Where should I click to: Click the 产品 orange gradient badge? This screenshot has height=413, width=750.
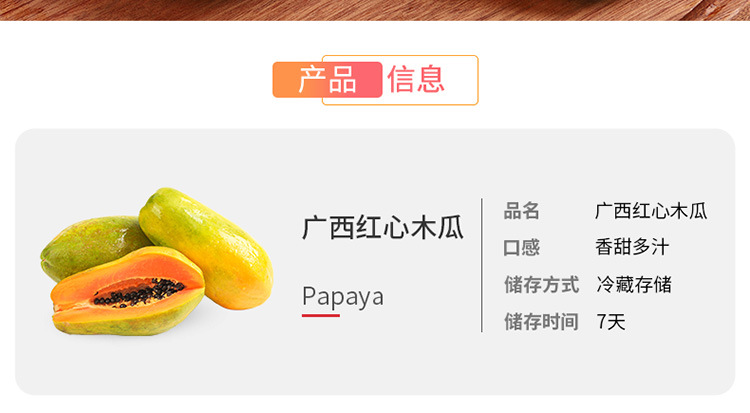pos(327,79)
